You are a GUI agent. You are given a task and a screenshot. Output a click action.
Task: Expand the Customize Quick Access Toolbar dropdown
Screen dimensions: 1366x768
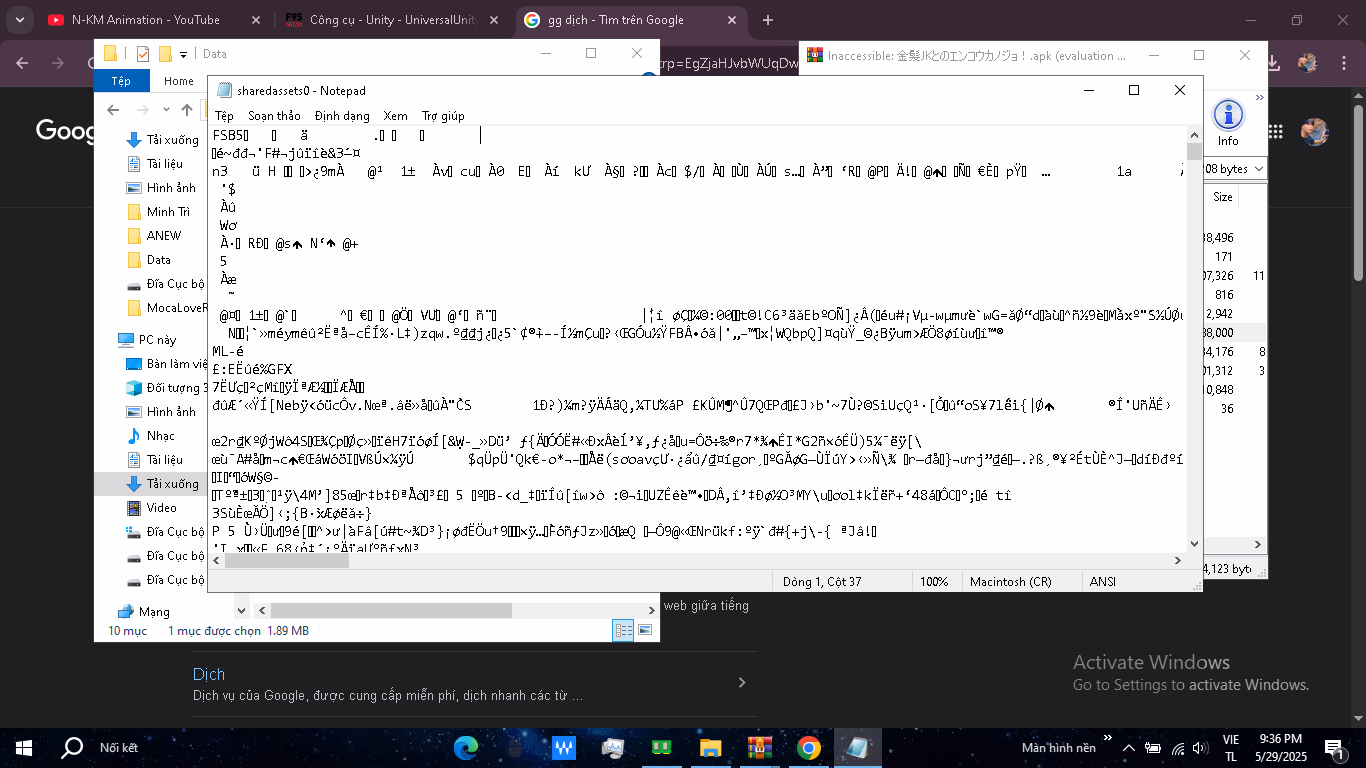(x=184, y=54)
